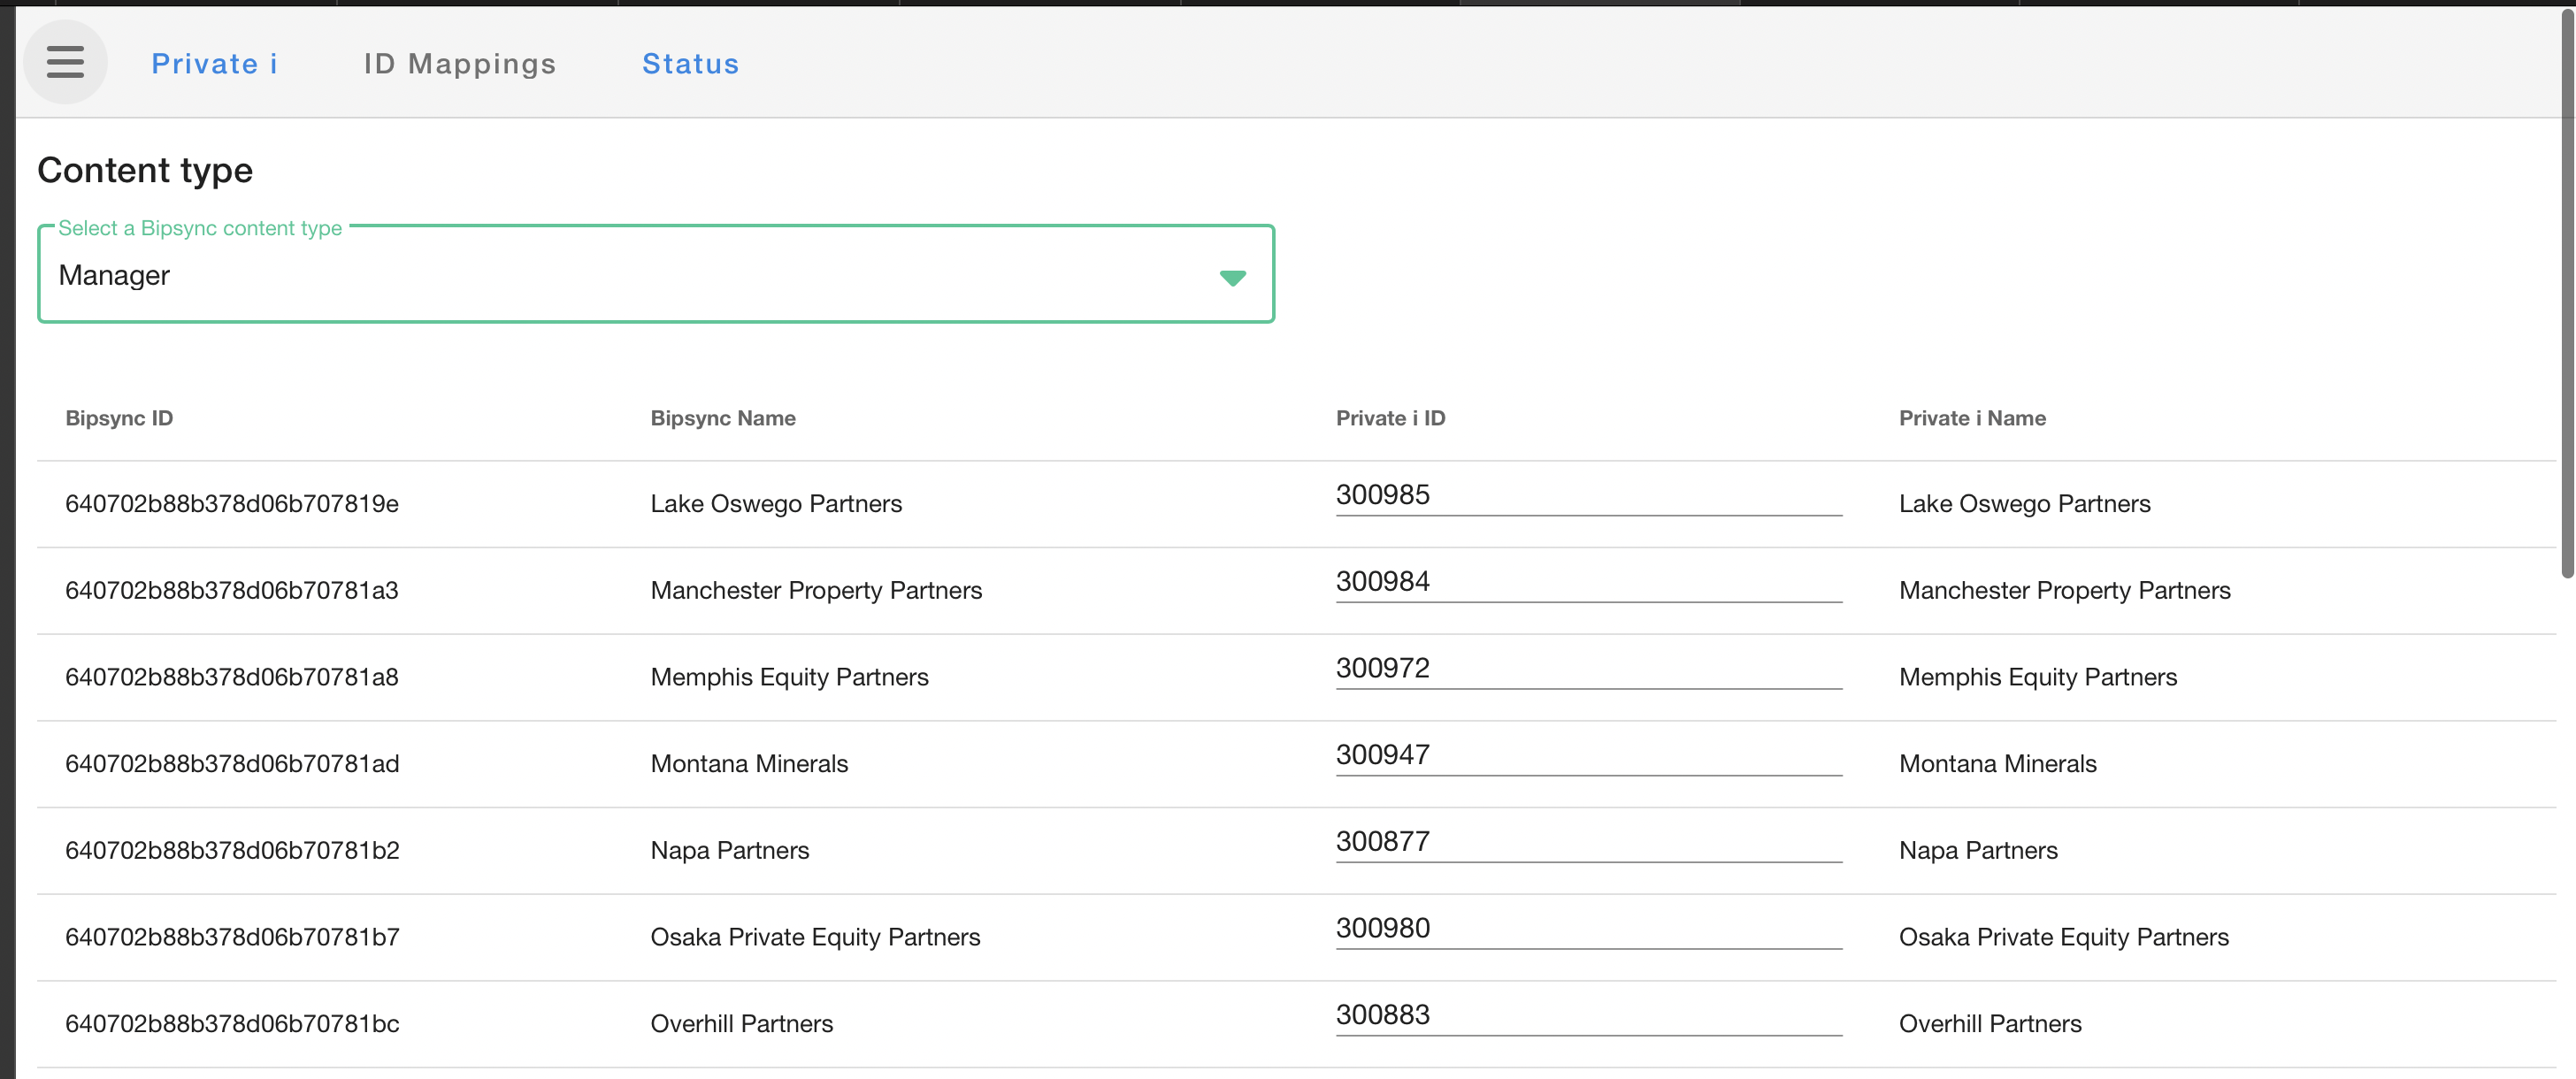Edit Osaka Private Equity ID 300980
The width and height of the screenshot is (2576, 1079).
click(1587, 929)
